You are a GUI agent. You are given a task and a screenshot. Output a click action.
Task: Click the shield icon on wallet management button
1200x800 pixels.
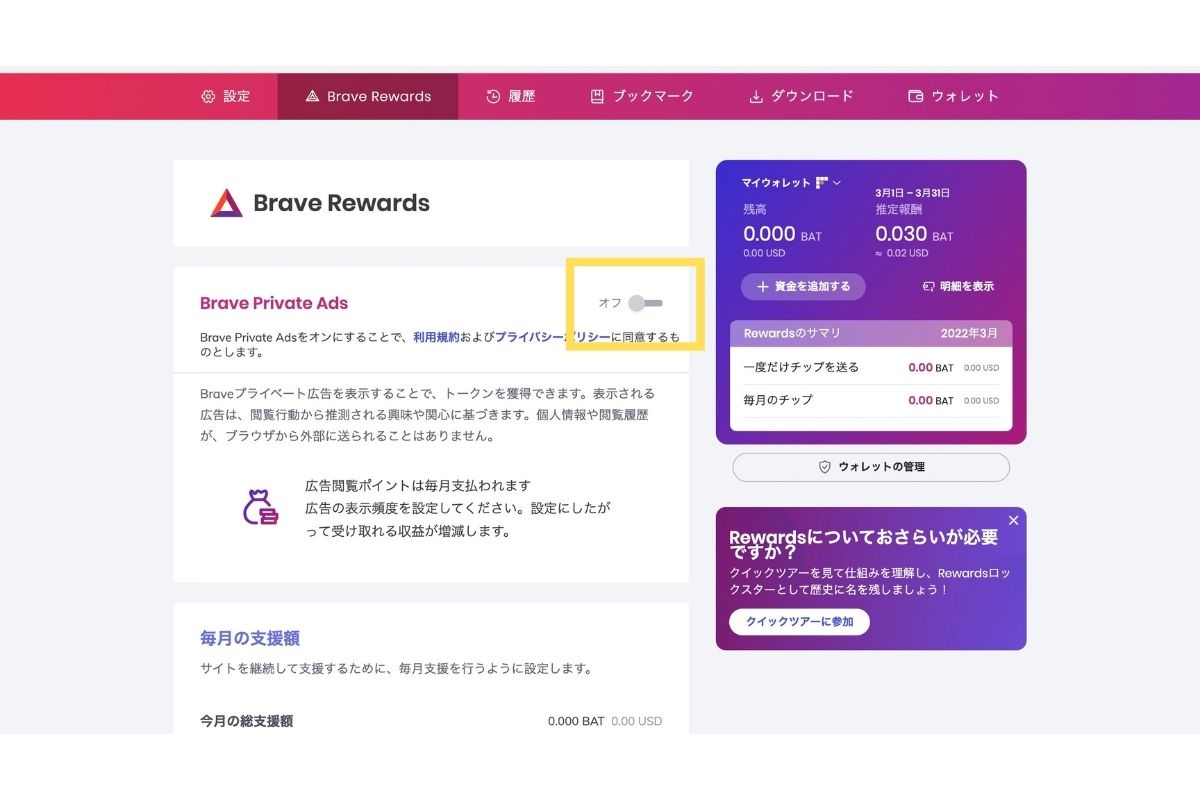pyautogui.click(x=825, y=467)
